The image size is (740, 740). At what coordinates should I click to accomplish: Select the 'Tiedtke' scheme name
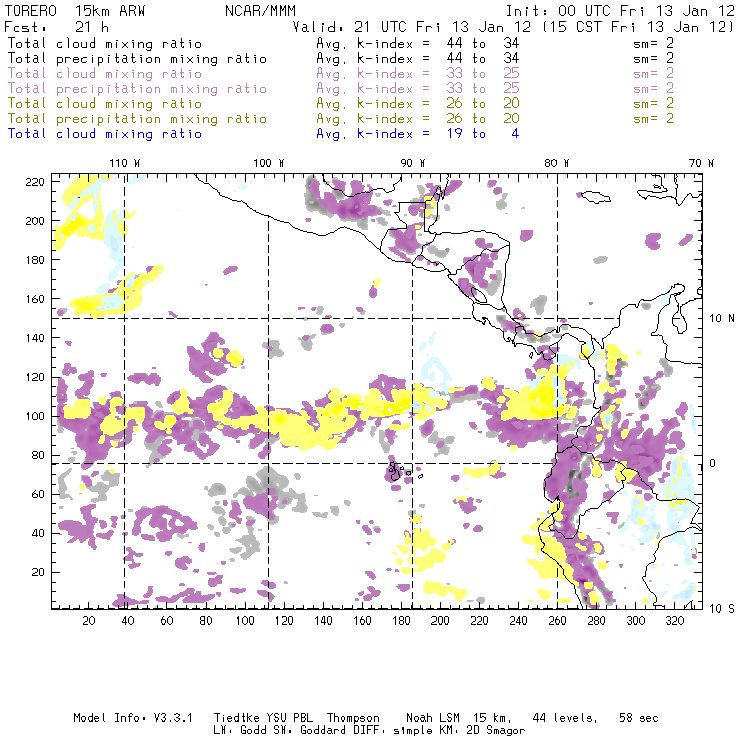click(236, 718)
